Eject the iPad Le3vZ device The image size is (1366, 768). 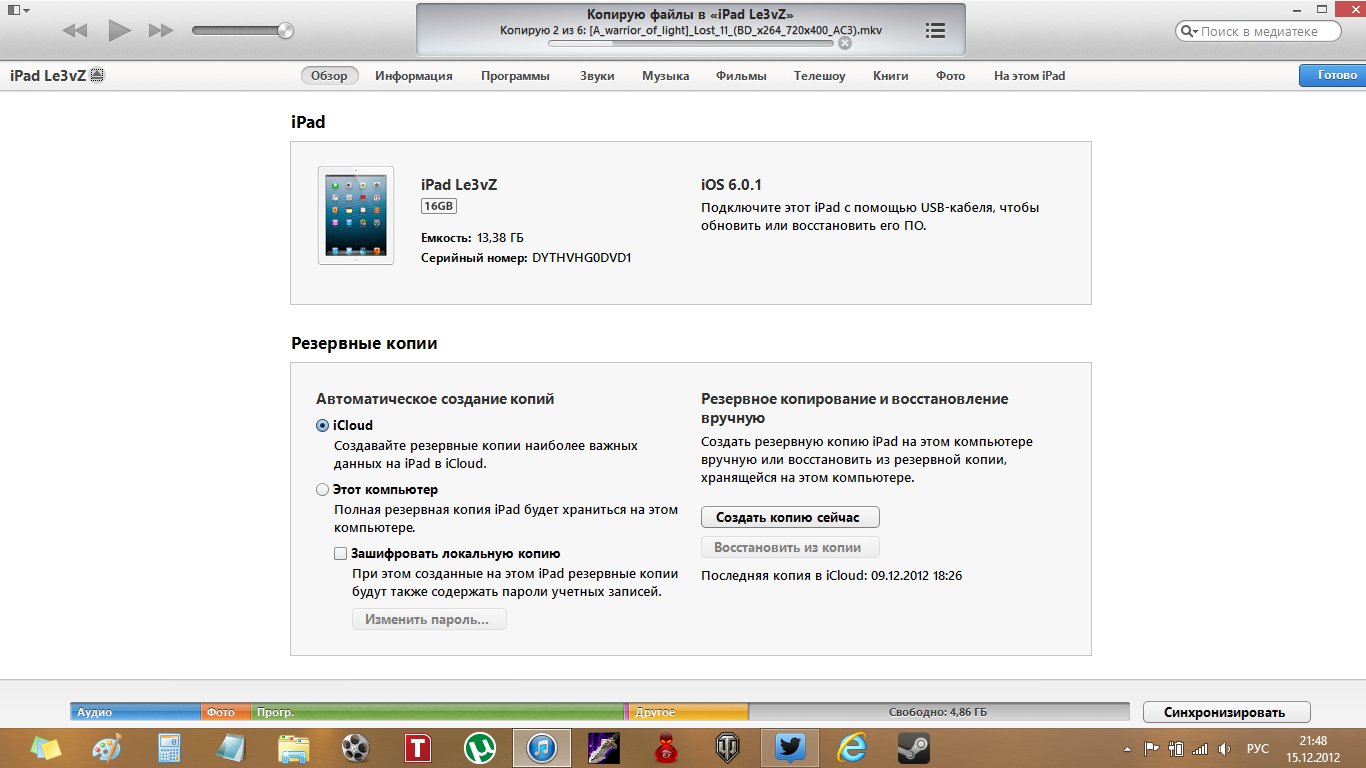[x=97, y=76]
